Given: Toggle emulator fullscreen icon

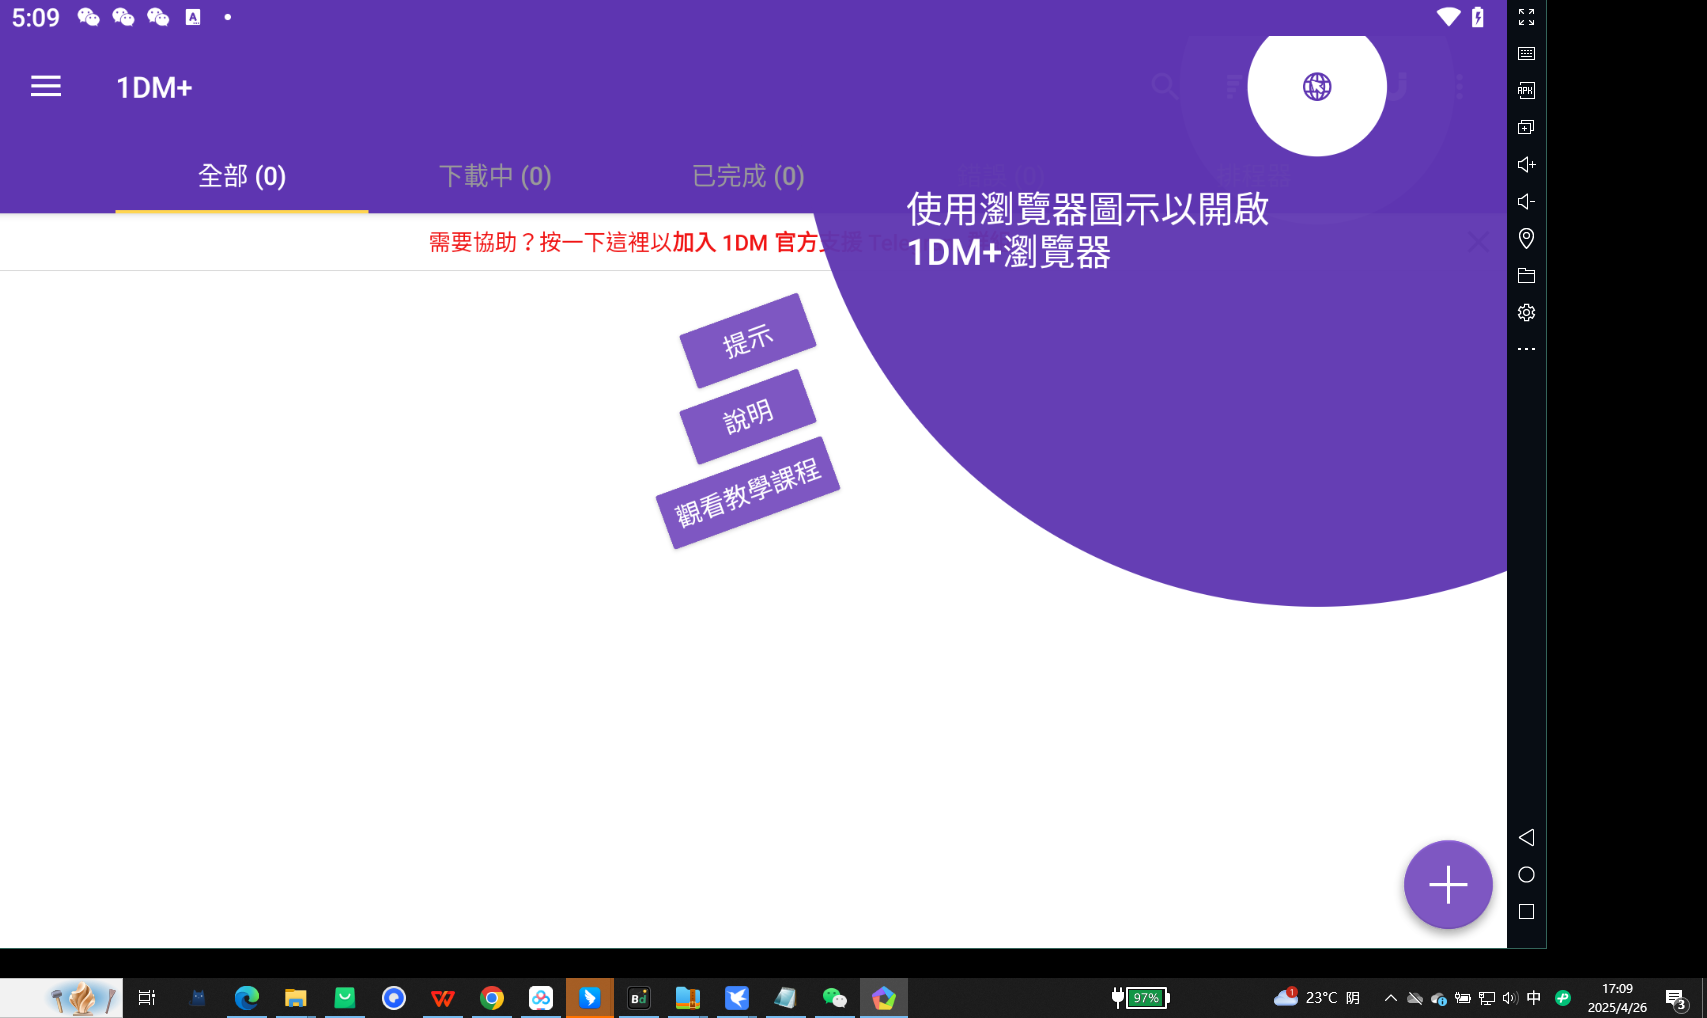Looking at the screenshot, I should [x=1526, y=17].
